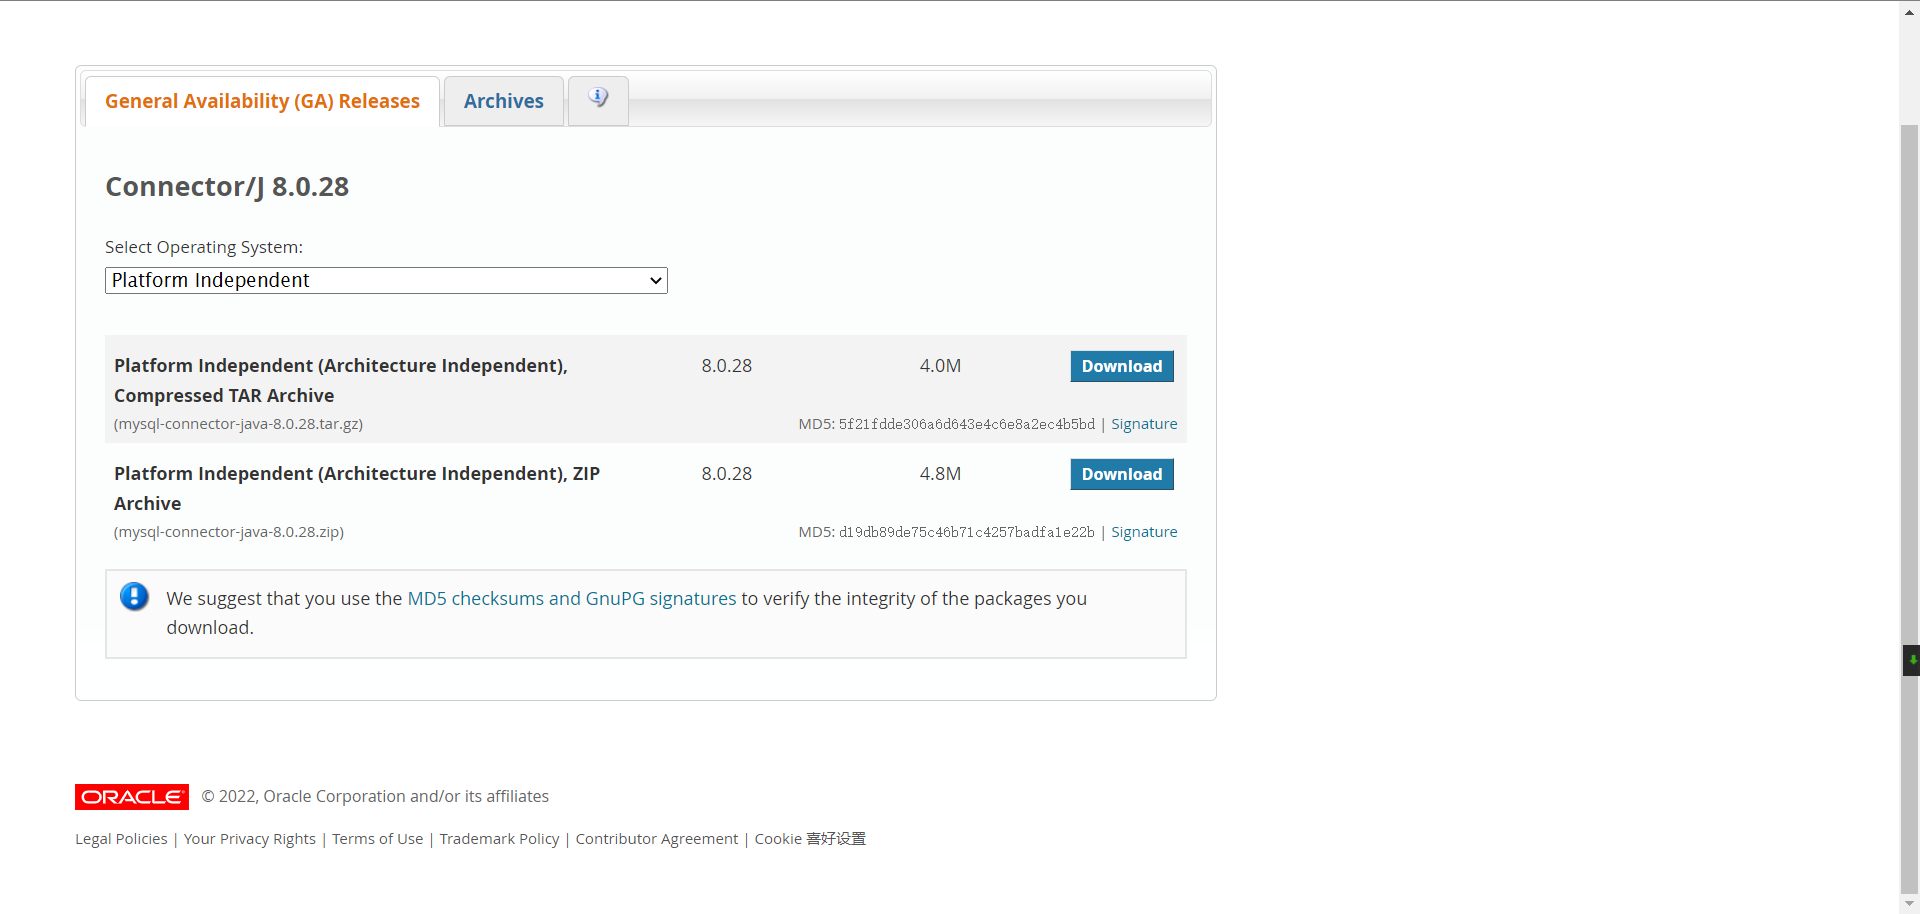Screen dimensions: 1920x914
Task: Follow MD5 checksums and GnuPG signatures link
Action: [x=572, y=598]
